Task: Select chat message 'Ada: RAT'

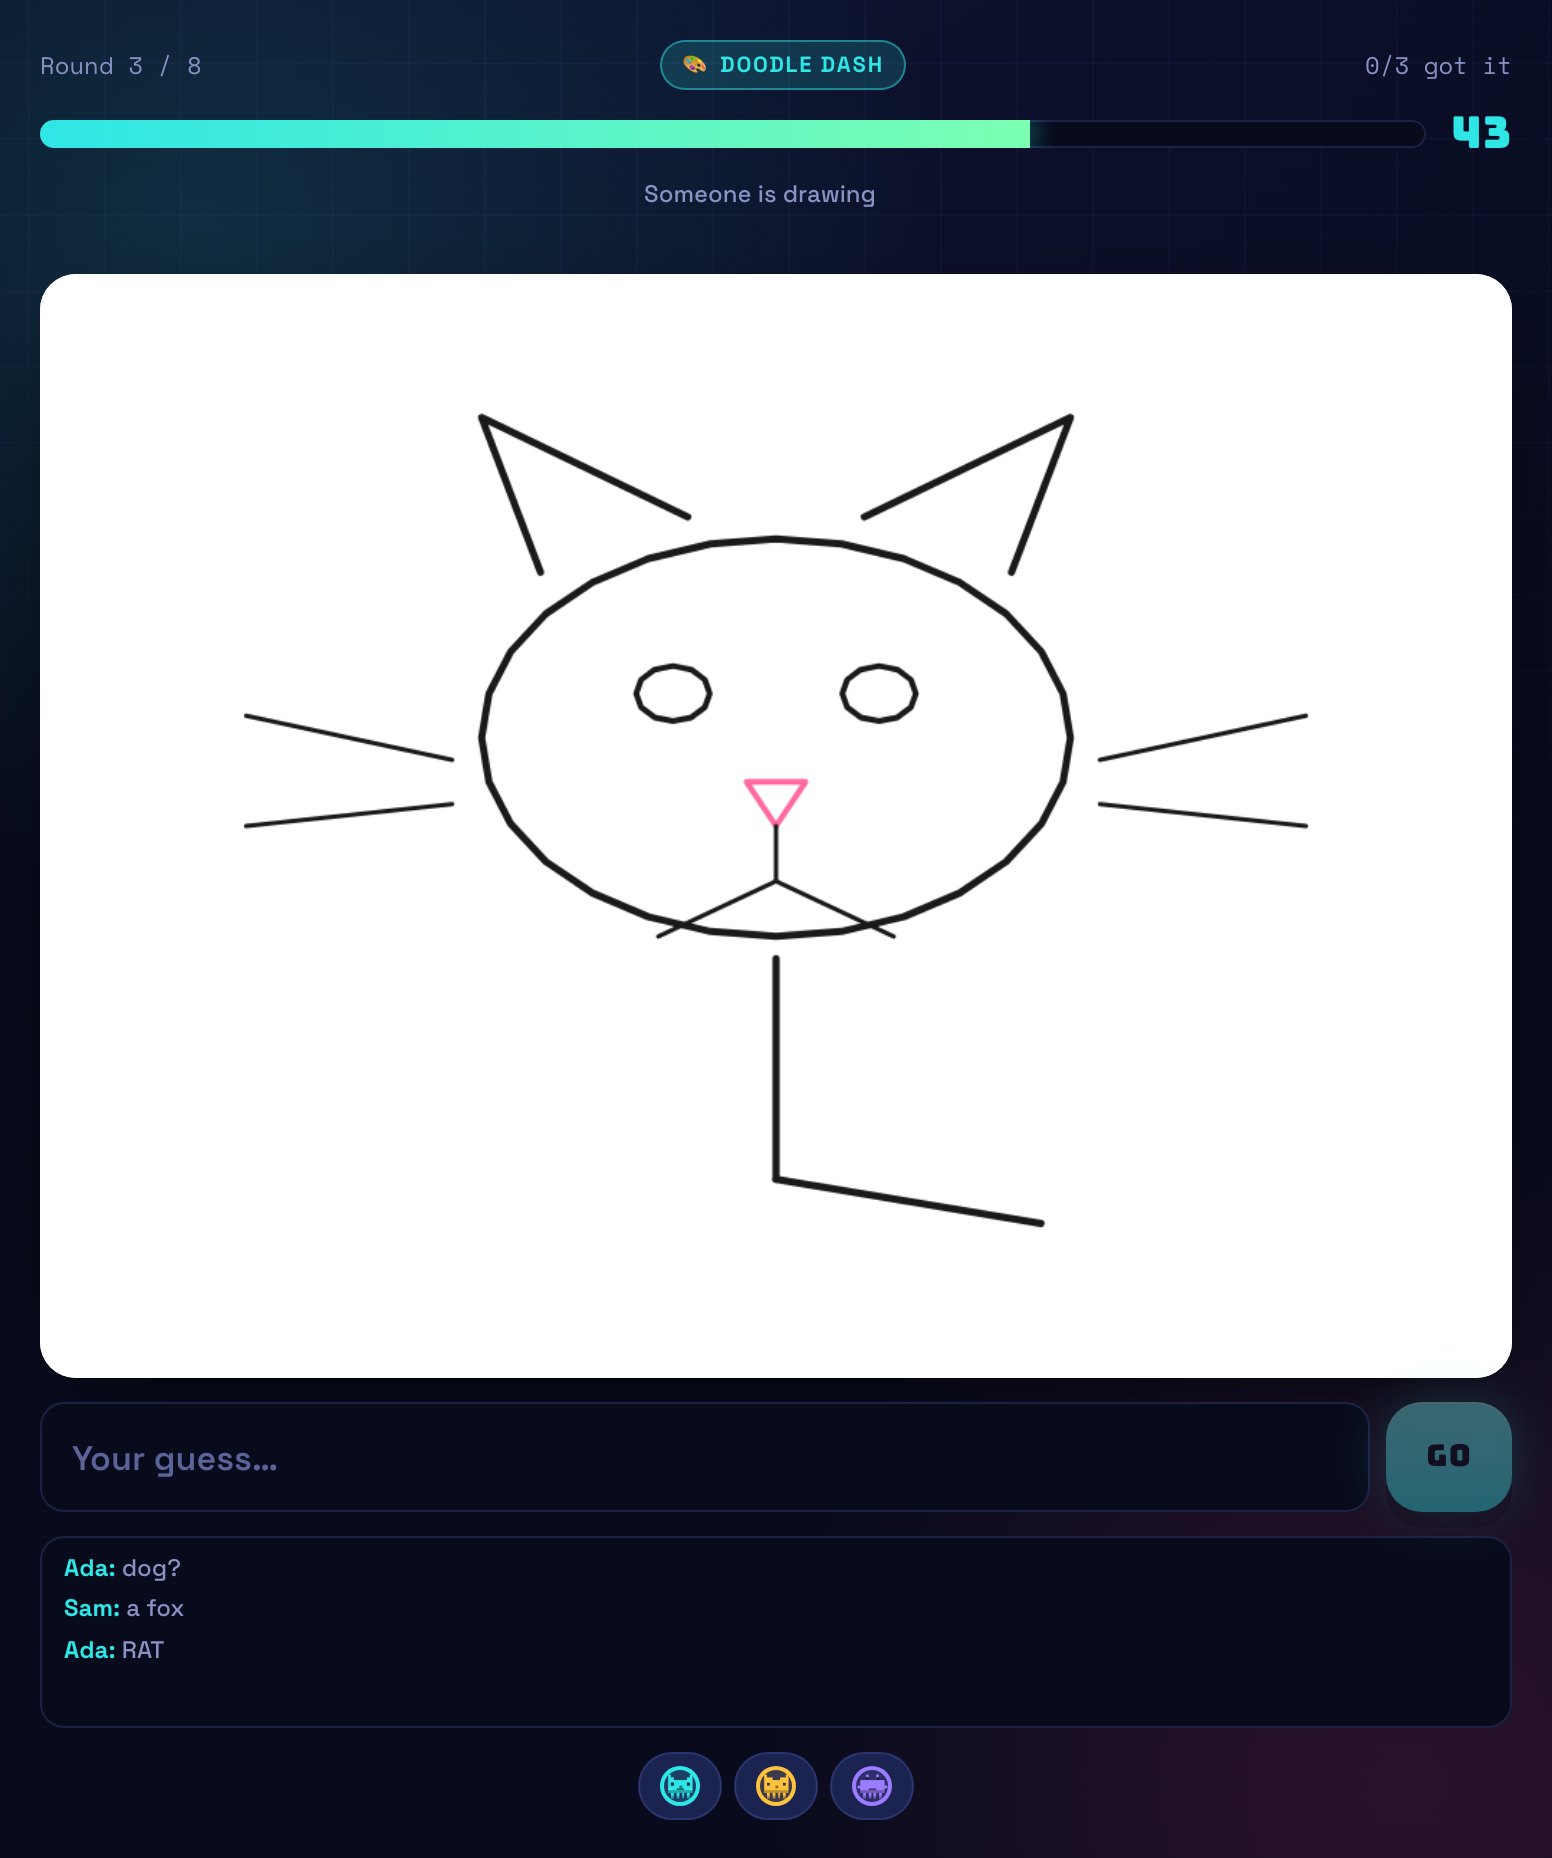Action: (114, 1650)
